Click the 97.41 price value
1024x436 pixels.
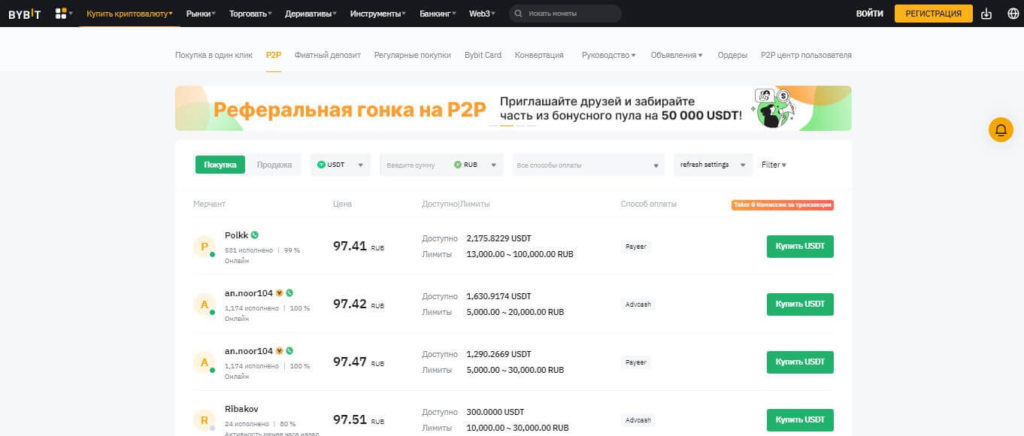tap(350, 247)
